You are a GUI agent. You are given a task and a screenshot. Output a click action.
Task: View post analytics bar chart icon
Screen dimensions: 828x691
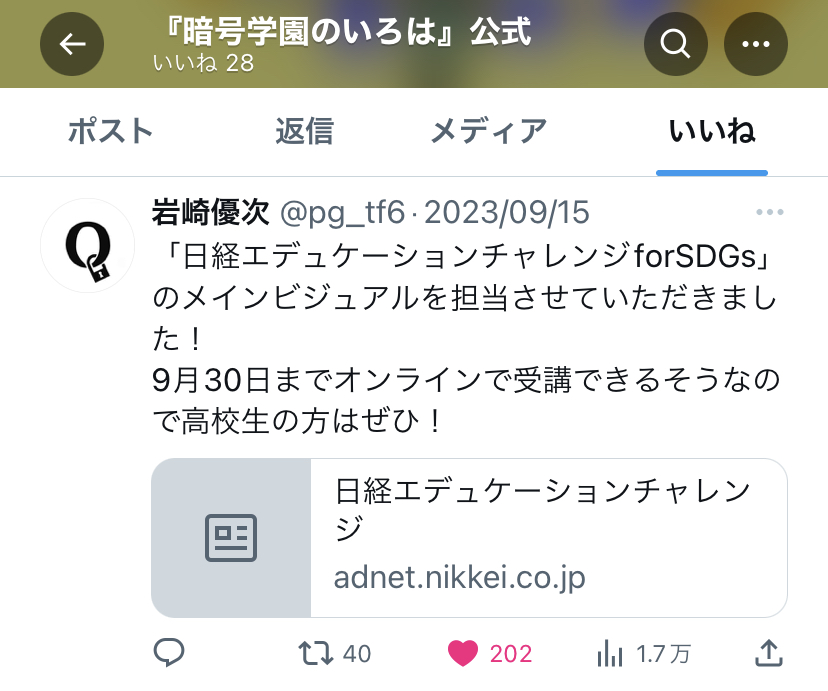click(610, 654)
